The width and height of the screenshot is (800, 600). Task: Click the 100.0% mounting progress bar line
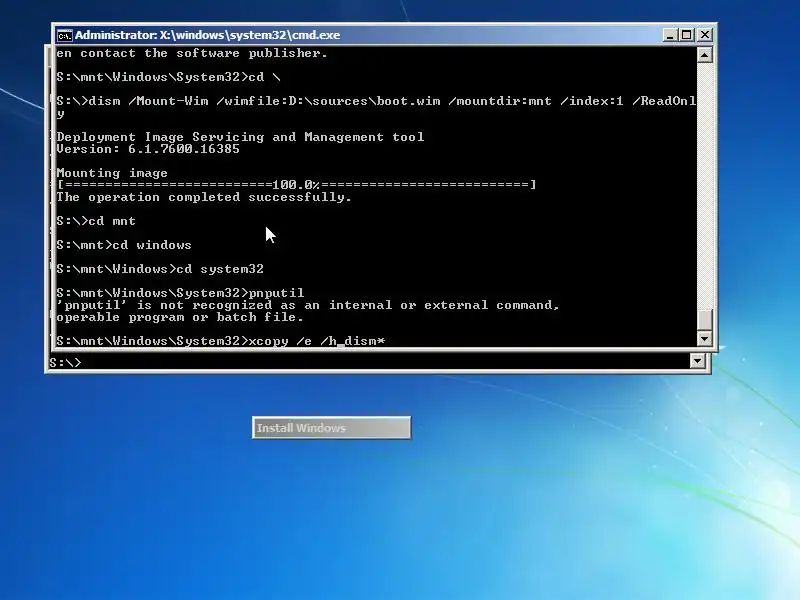click(296, 185)
